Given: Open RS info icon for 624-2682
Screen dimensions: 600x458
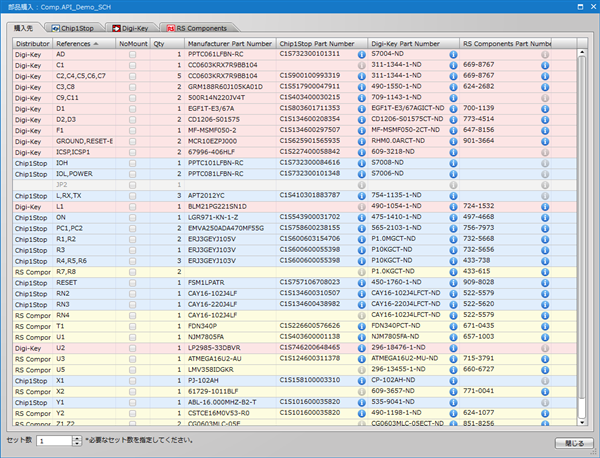Looking at the screenshot, I should tap(545, 87).
